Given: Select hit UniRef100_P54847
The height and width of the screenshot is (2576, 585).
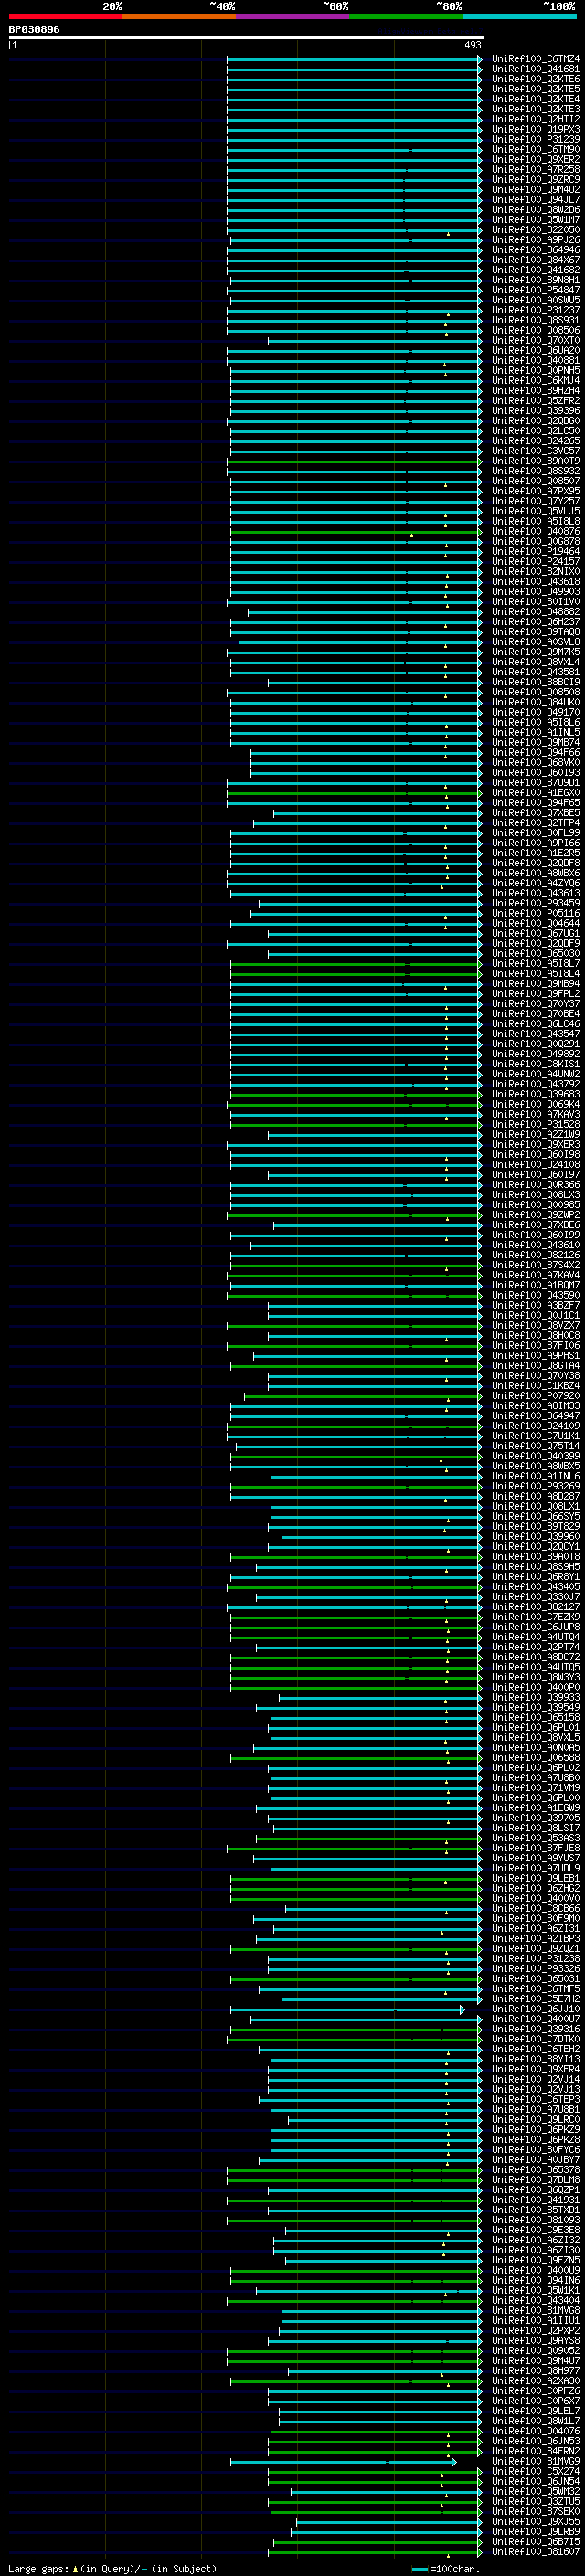Looking at the screenshot, I should click(x=536, y=290).
